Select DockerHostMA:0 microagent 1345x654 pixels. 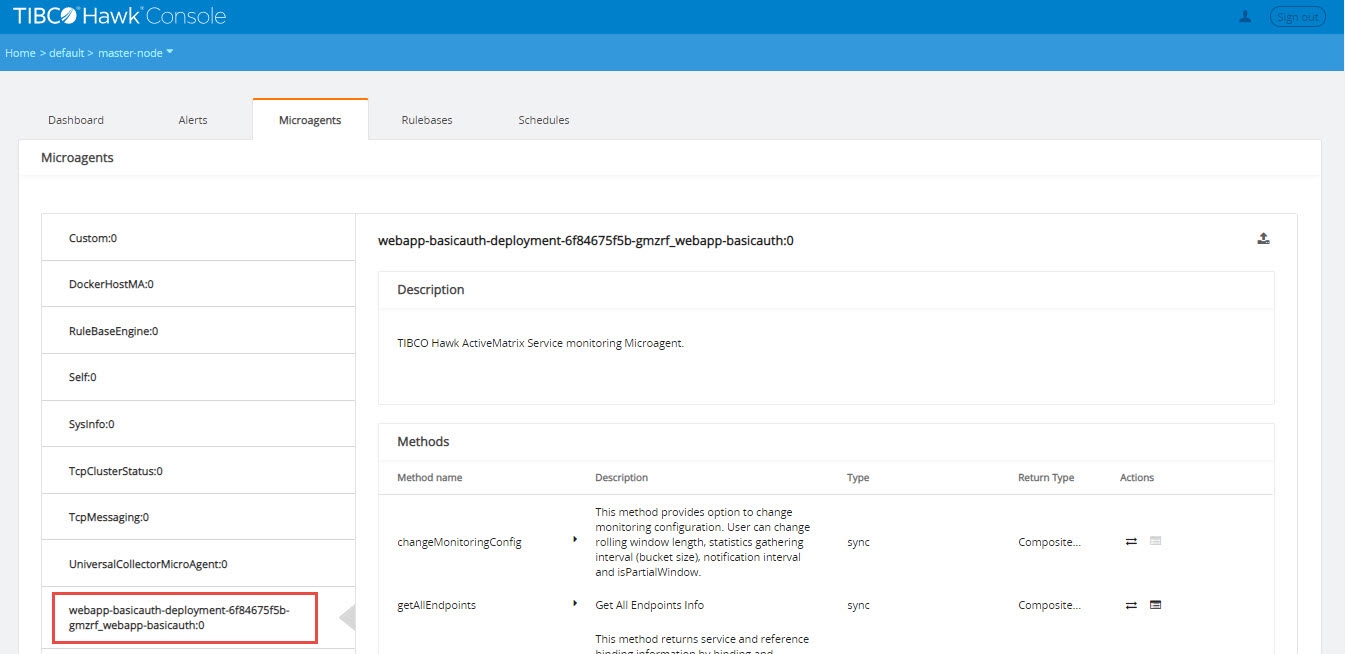[x=198, y=284]
